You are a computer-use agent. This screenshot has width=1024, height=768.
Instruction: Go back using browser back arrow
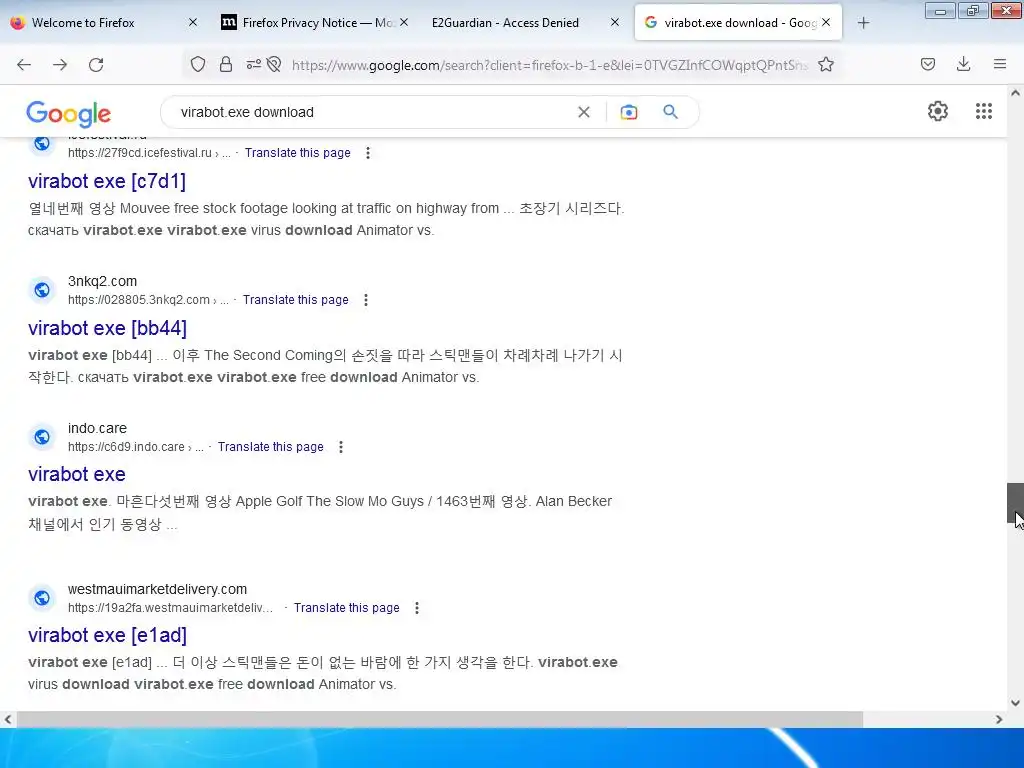(x=24, y=65)
